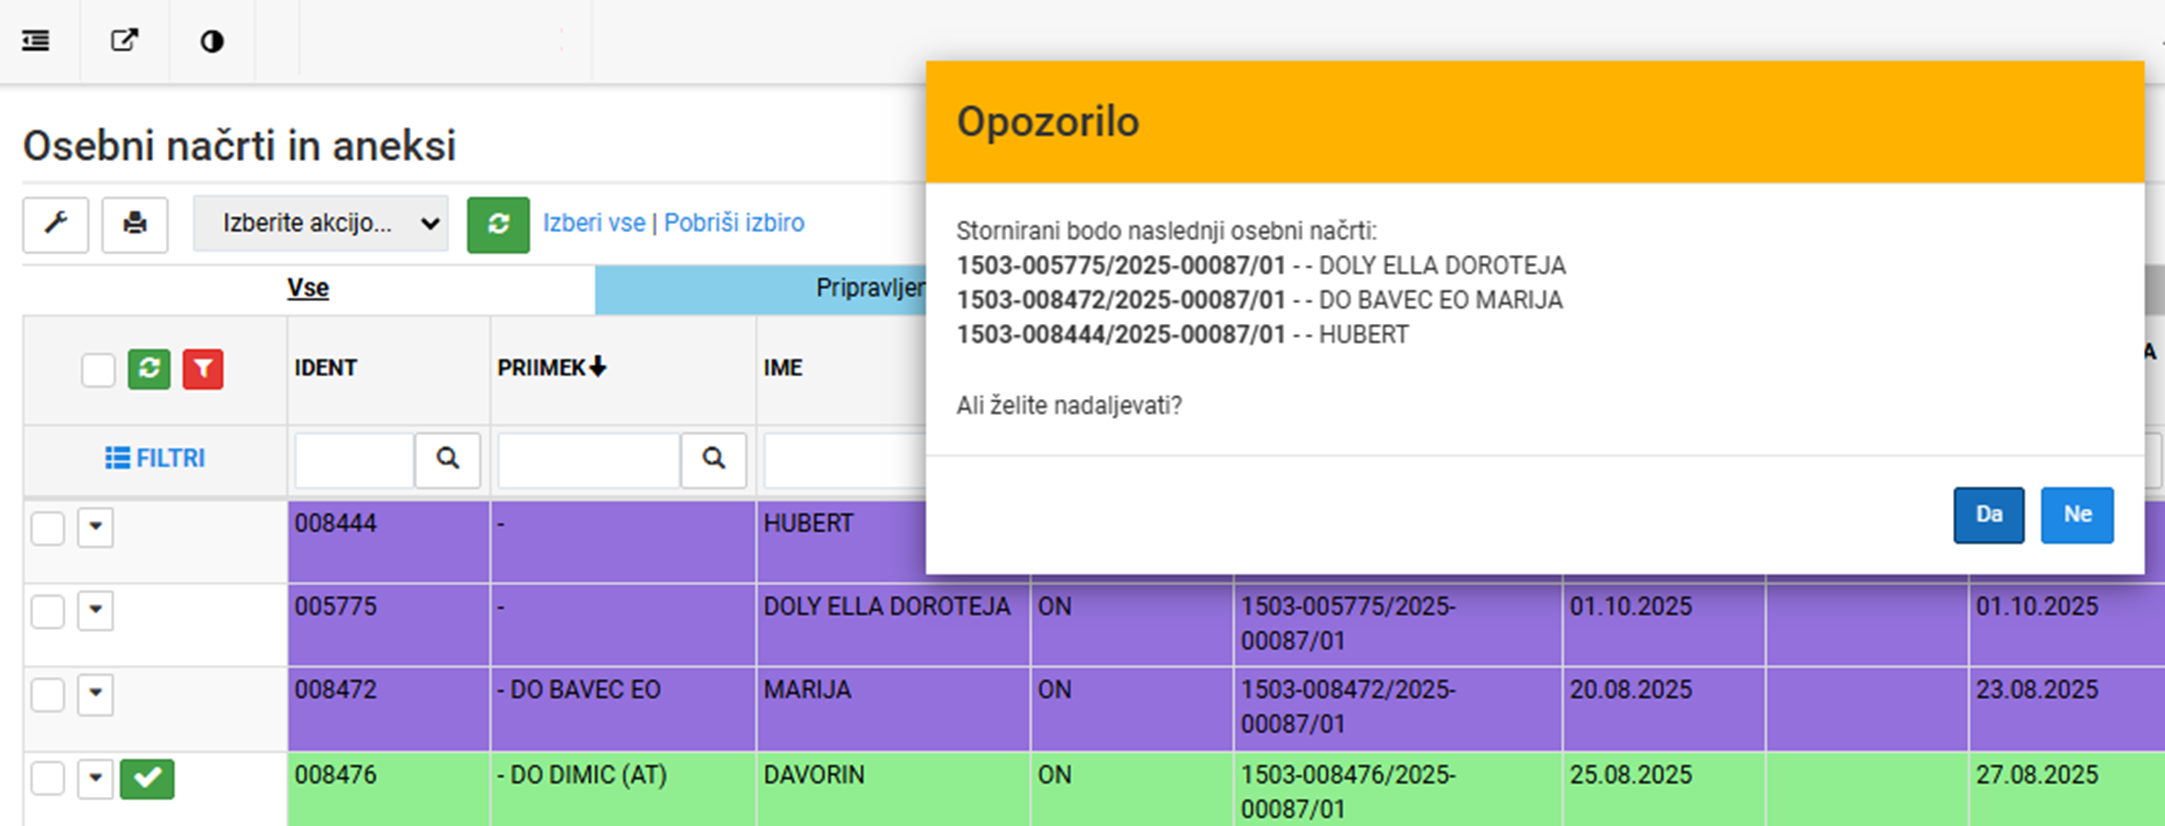Open the Izberite akcijo dropdown
2165x826 pixels.
click(x=321, y=223)
